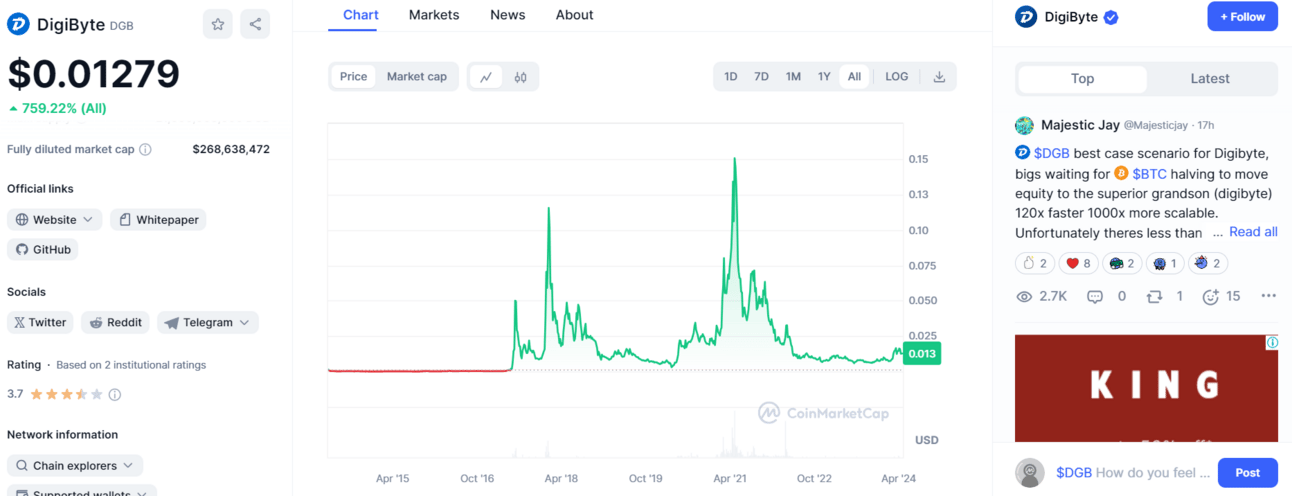
Task: Click the Majestic Jay username
Action: click(x=1080, y=125)
